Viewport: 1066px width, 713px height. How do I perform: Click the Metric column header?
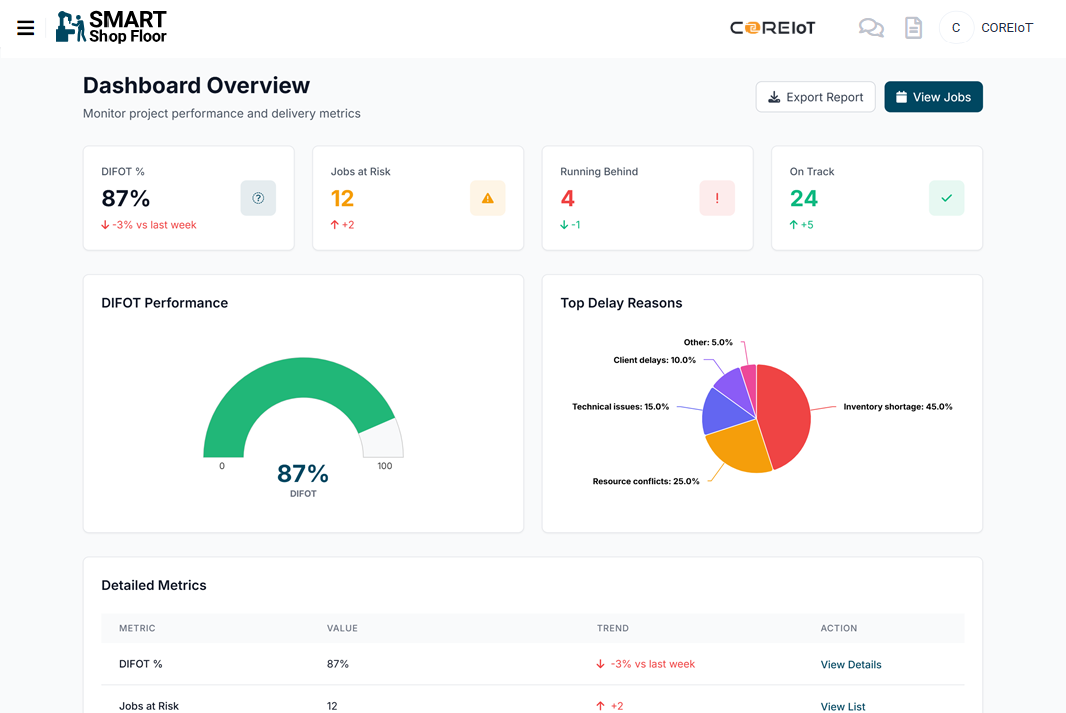(137, 628)
